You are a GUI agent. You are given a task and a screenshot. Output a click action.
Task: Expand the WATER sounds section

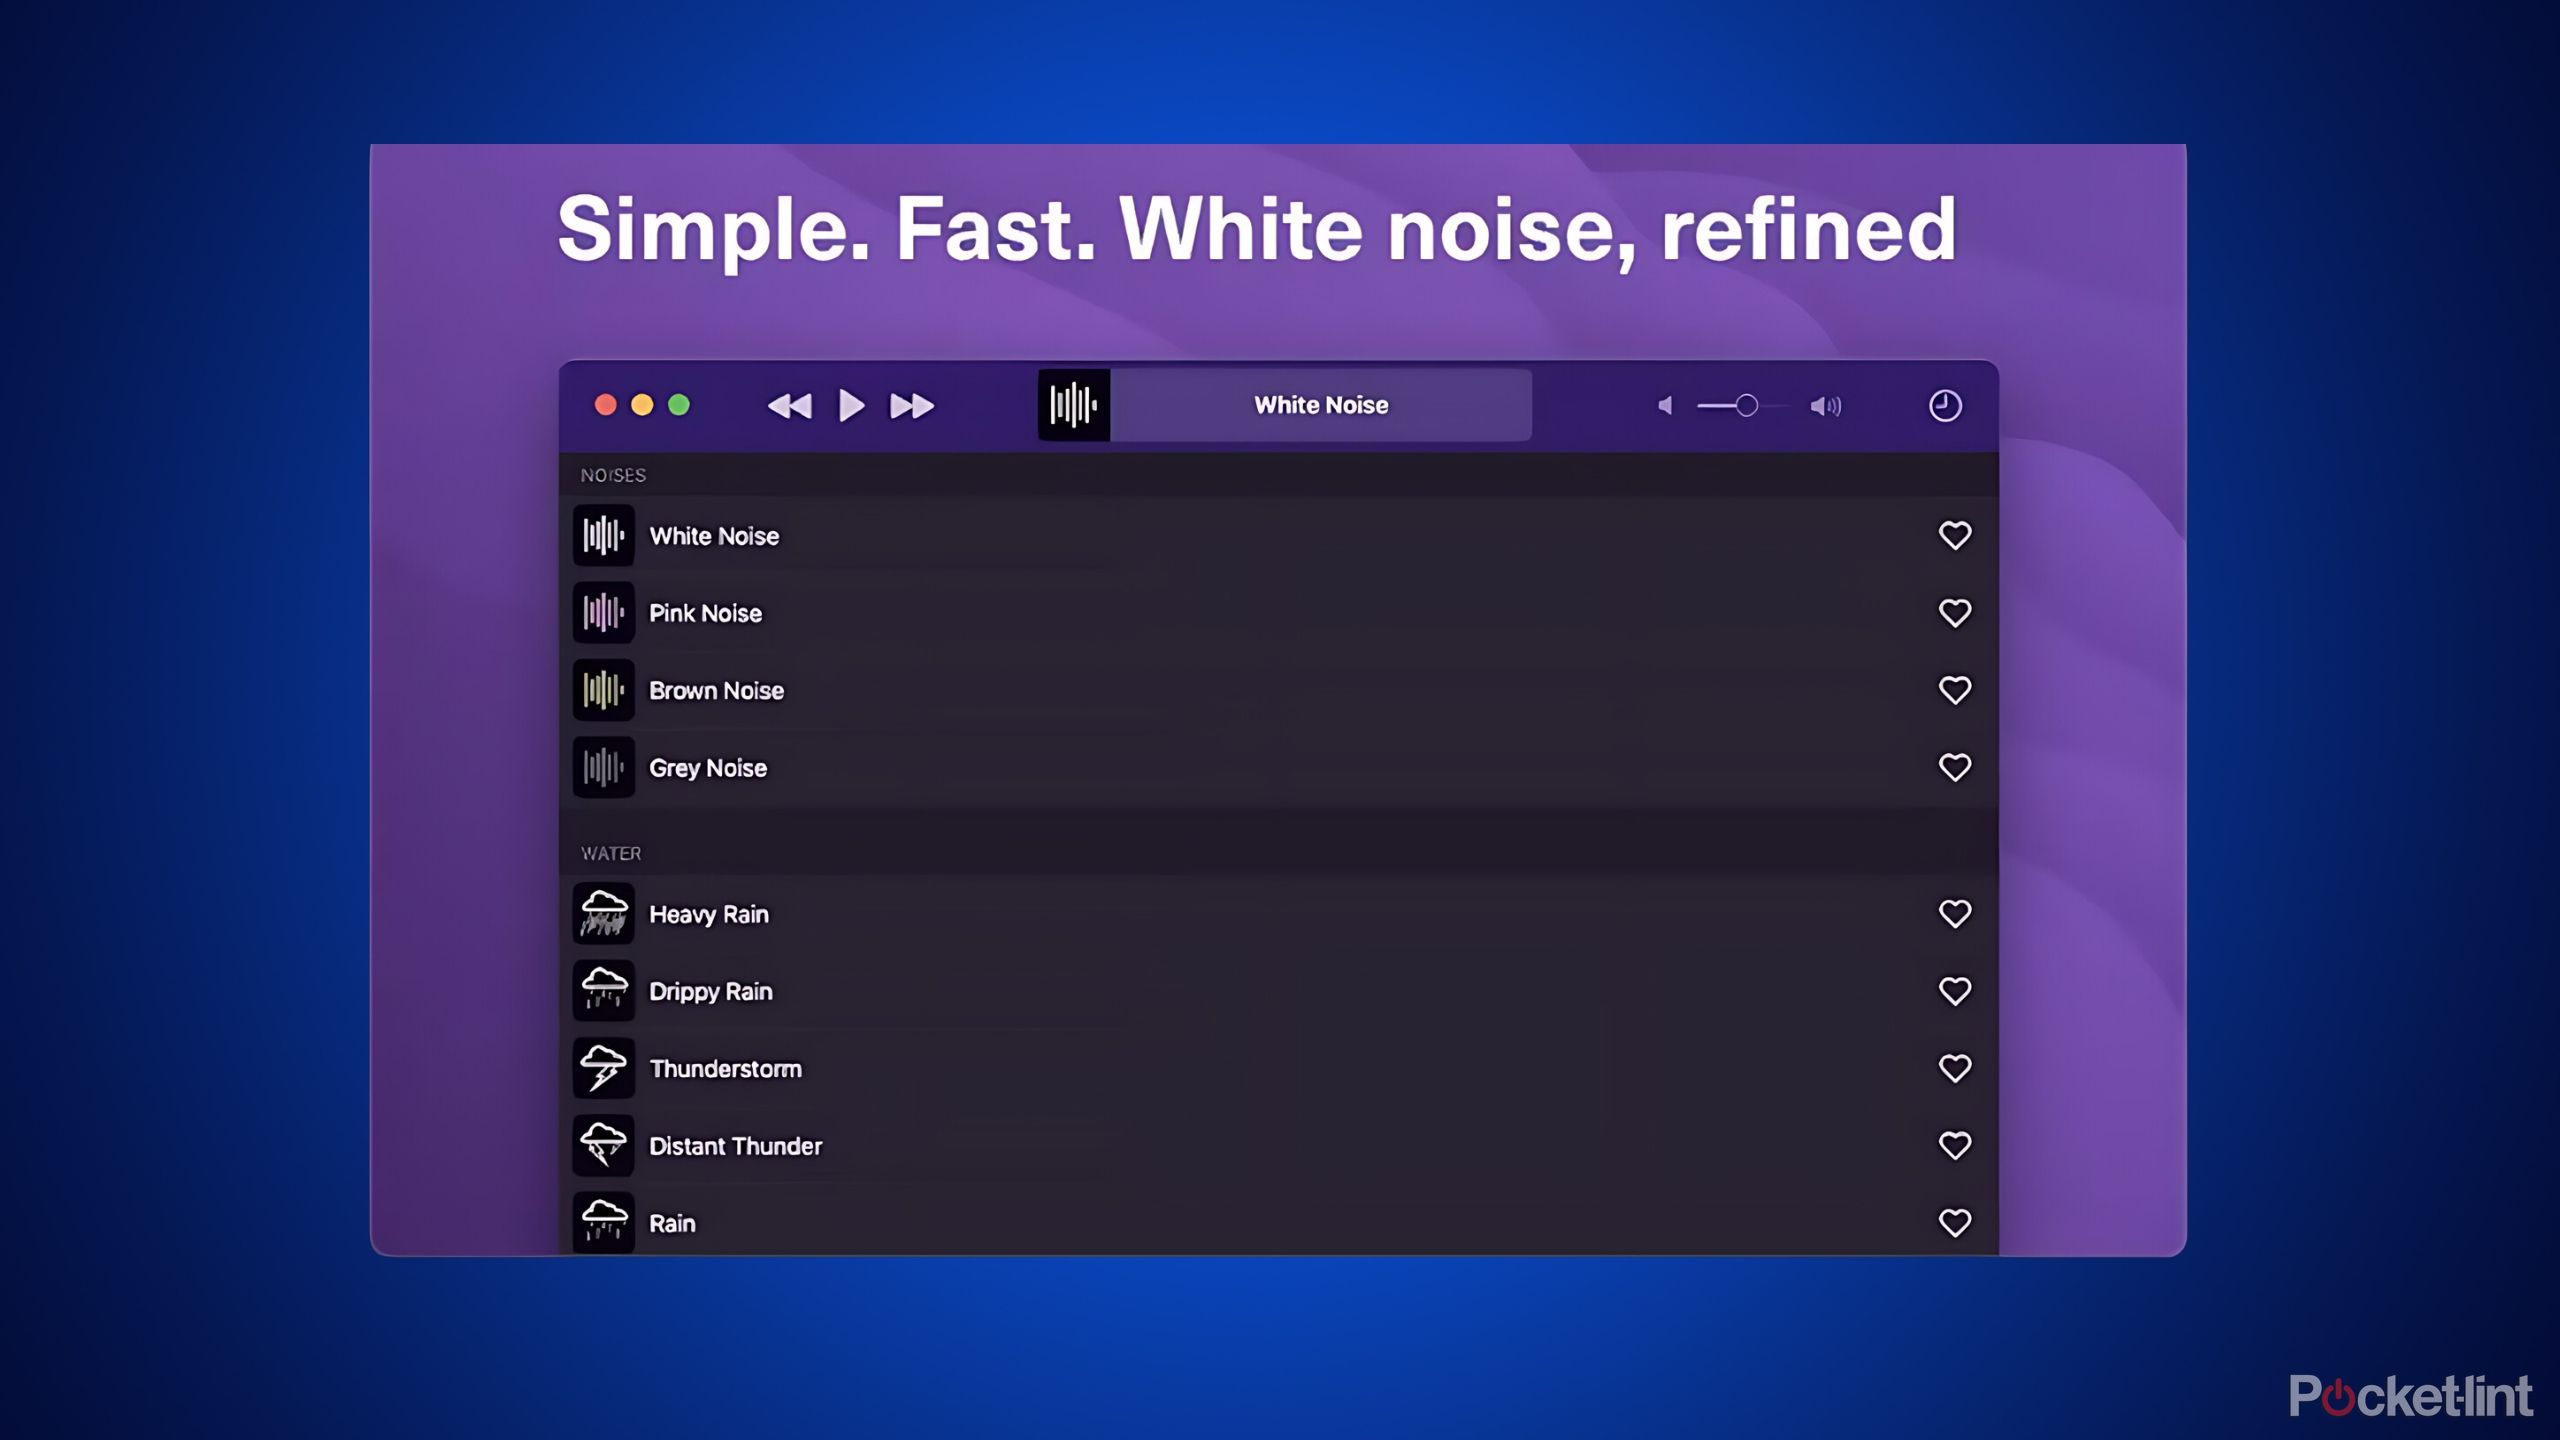[610, 853]
